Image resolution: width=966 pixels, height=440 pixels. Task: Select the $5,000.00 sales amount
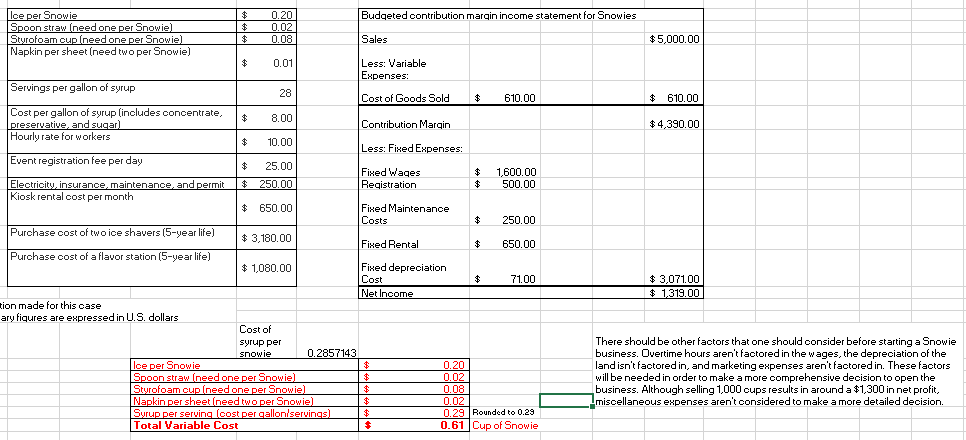click(x=675, y=39)
